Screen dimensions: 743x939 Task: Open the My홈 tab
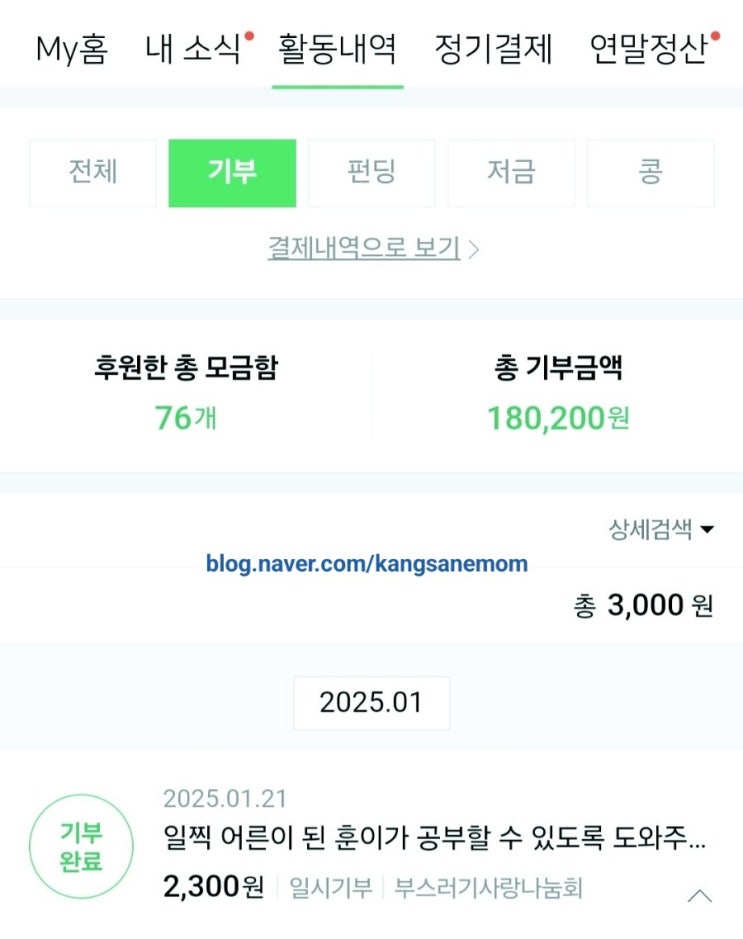(x=72, y=49)
